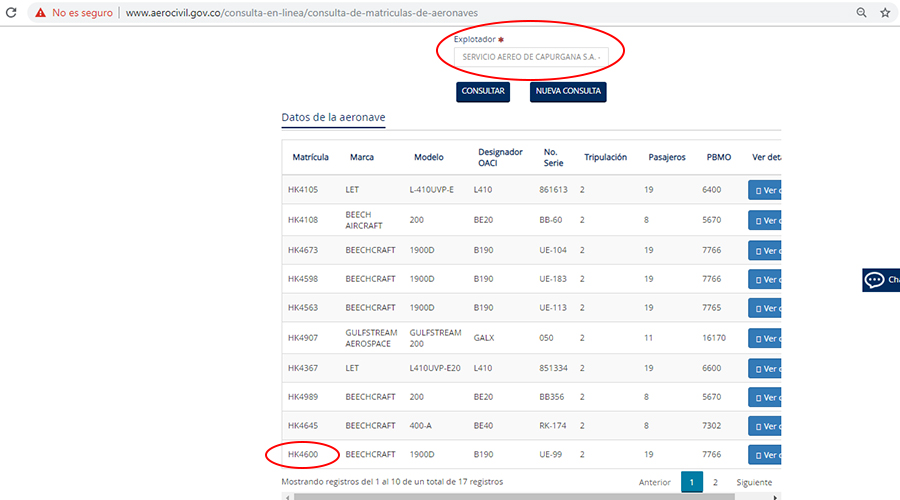Screen dimensions: 900x500
Task: Click the horizontal scrollbar under the table
Action: (514, 497)
